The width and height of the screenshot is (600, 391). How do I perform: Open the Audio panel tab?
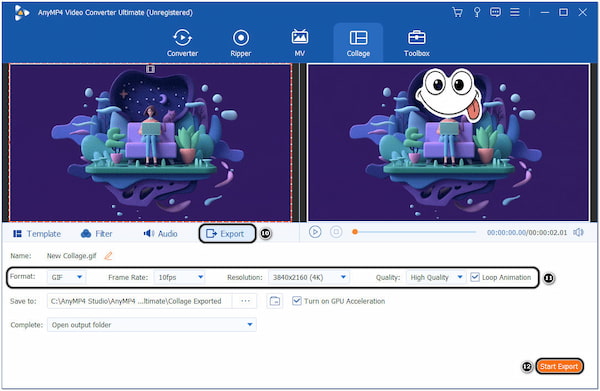(160, 234)
